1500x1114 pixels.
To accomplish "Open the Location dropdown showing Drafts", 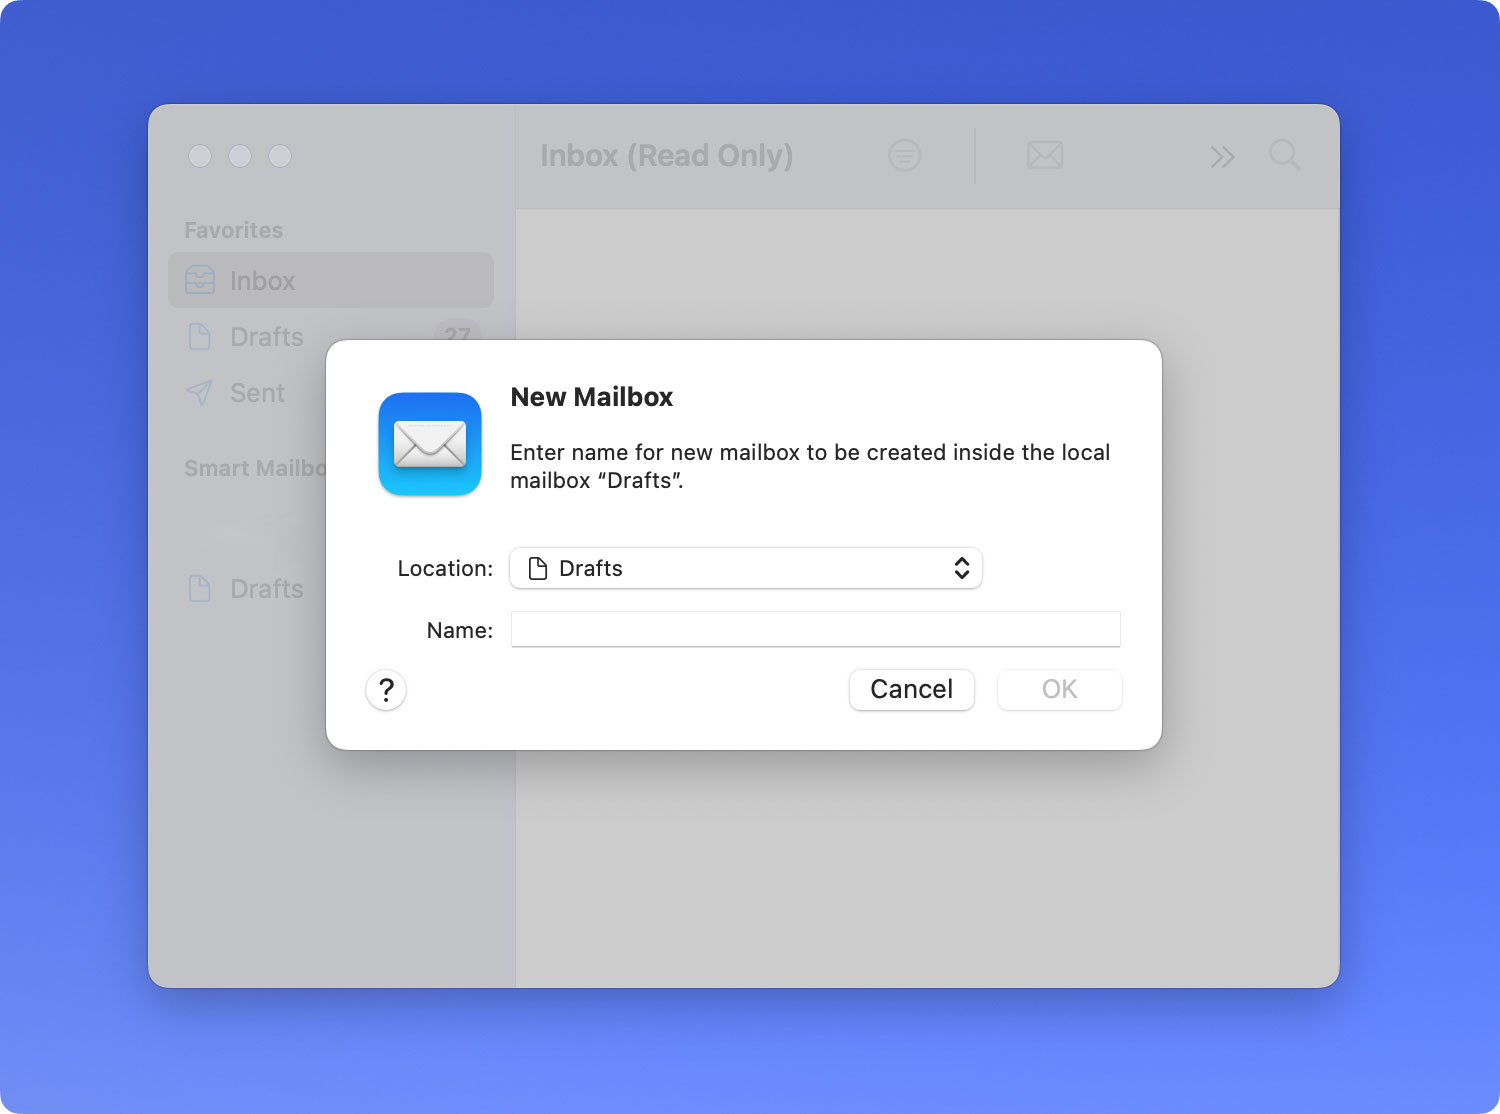I will click(746, 568).
